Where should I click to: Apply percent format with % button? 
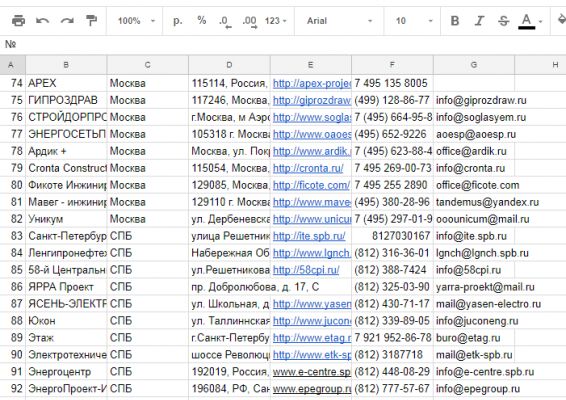pyautogui.click(x=202, y=20)
